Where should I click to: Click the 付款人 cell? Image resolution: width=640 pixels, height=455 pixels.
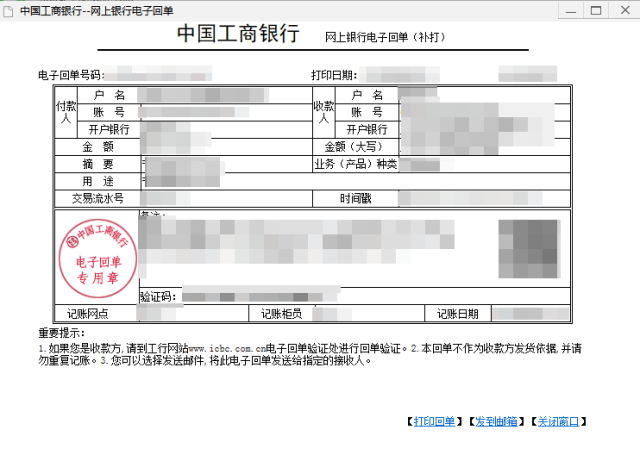(66, 112)
